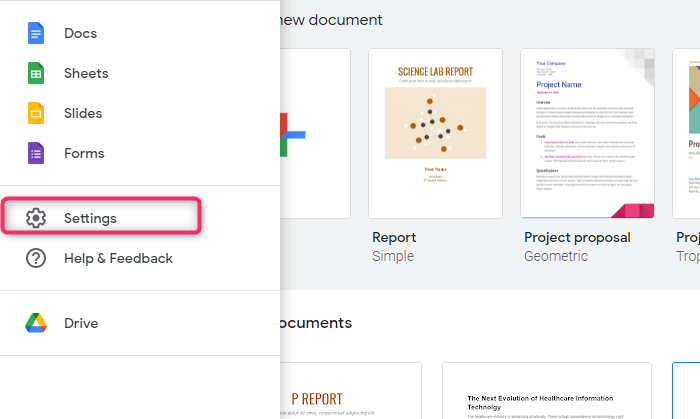Open the Science Lab Report template thumbnail
The image size is (700, 419).
[435, 133]
